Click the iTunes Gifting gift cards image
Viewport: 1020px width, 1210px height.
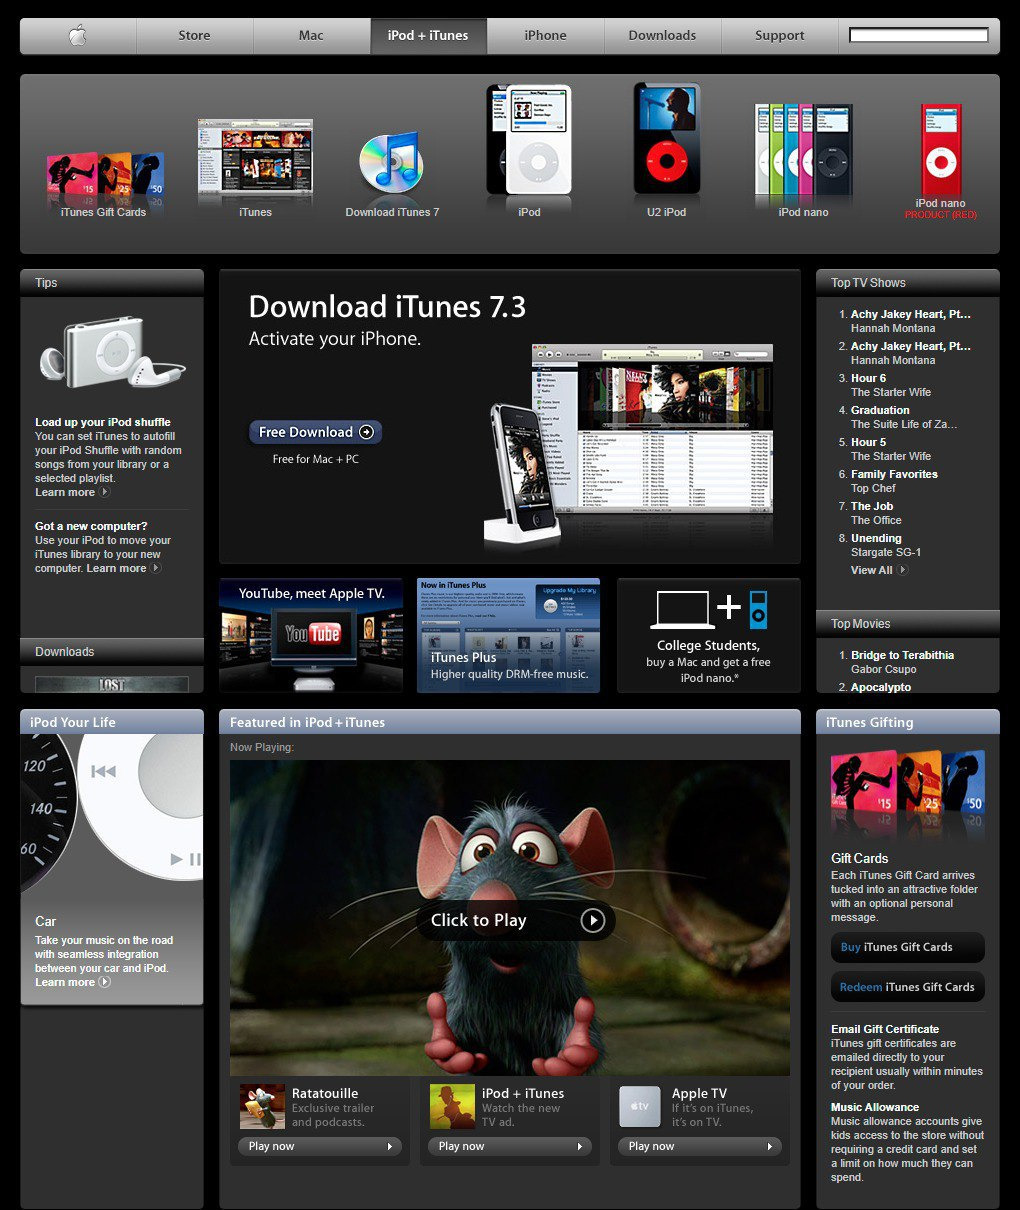tap(907, 795)
